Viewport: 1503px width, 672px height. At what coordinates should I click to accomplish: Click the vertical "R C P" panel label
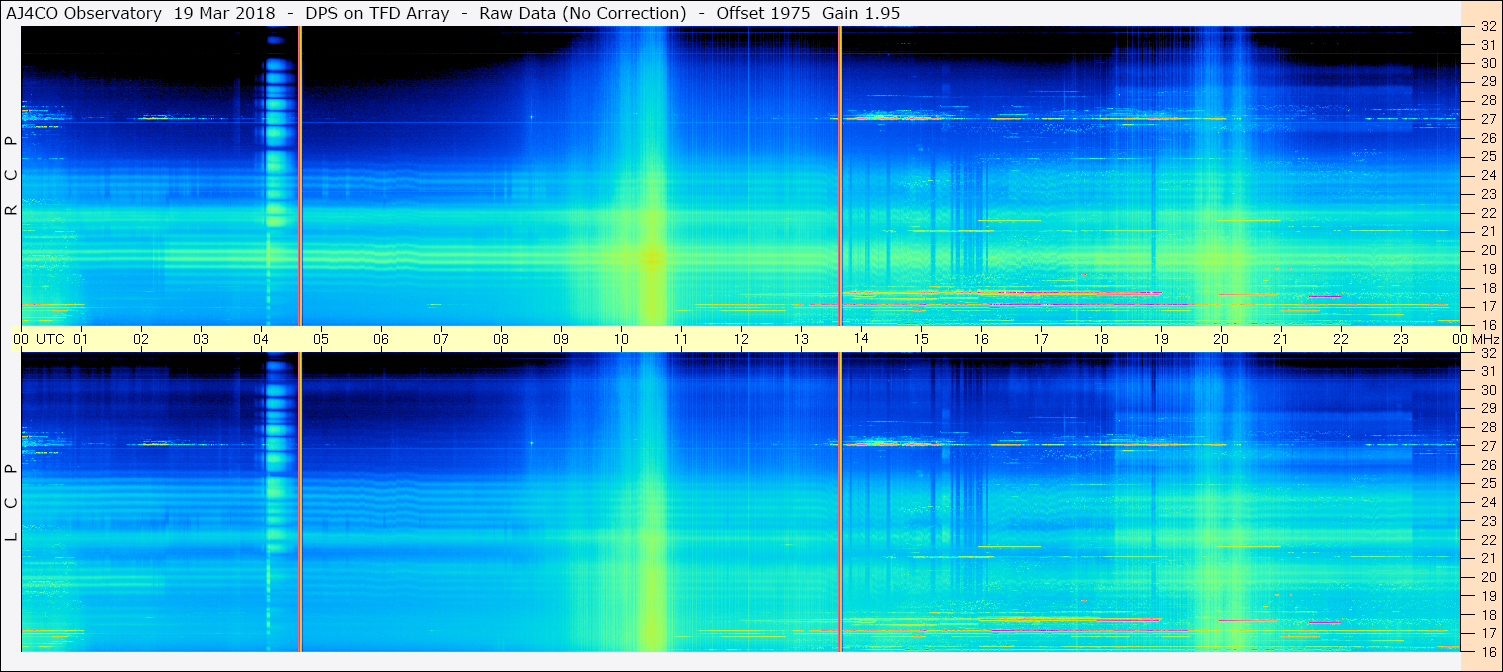12,175
